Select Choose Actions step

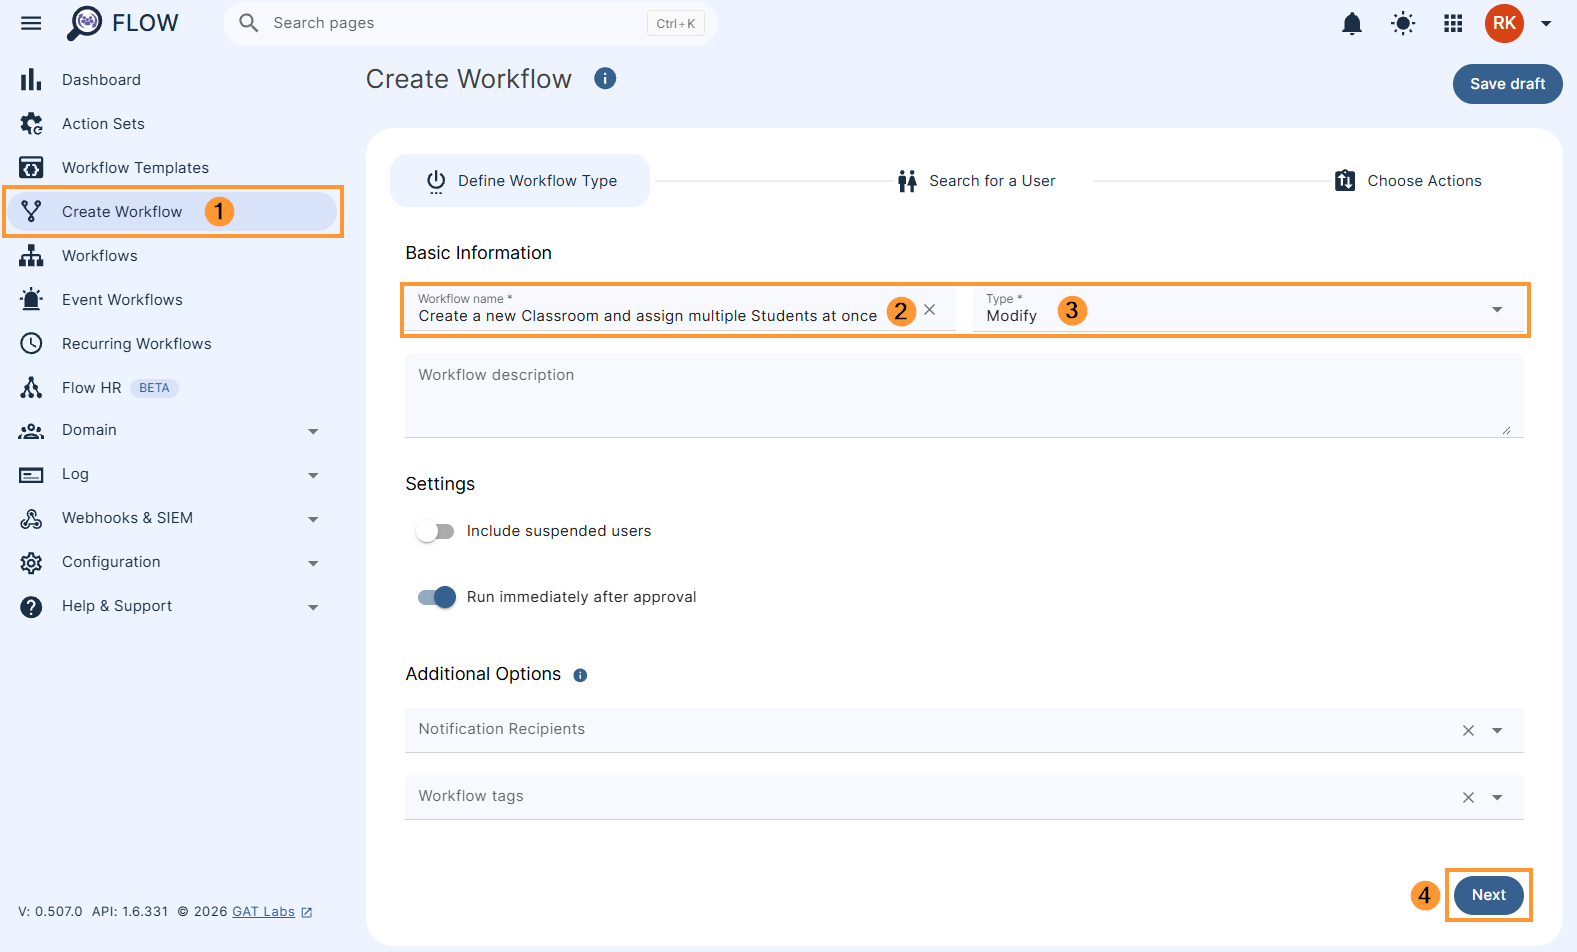point(1408,181)
